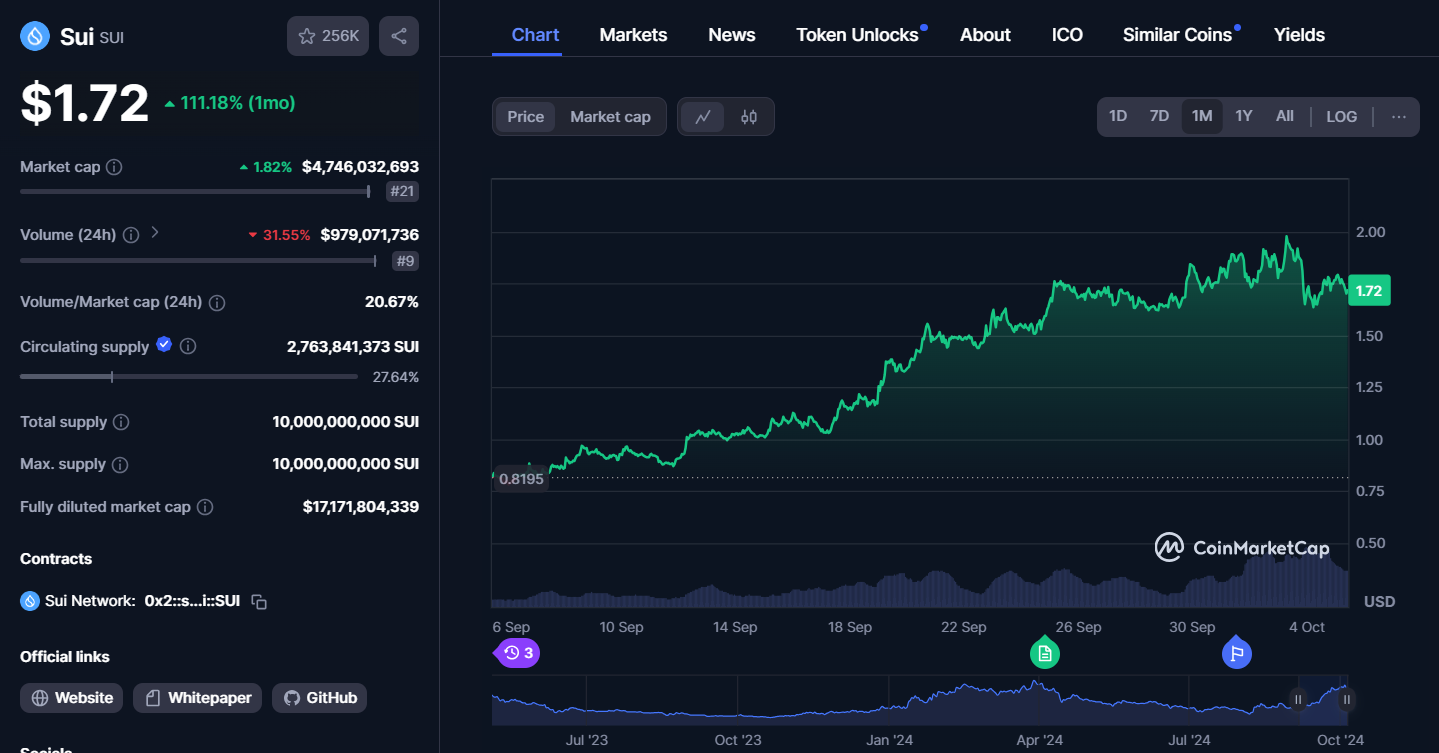Viewport: 1439px width, 753px height.
Task: Open the About tab
Action: click(985, 35)
